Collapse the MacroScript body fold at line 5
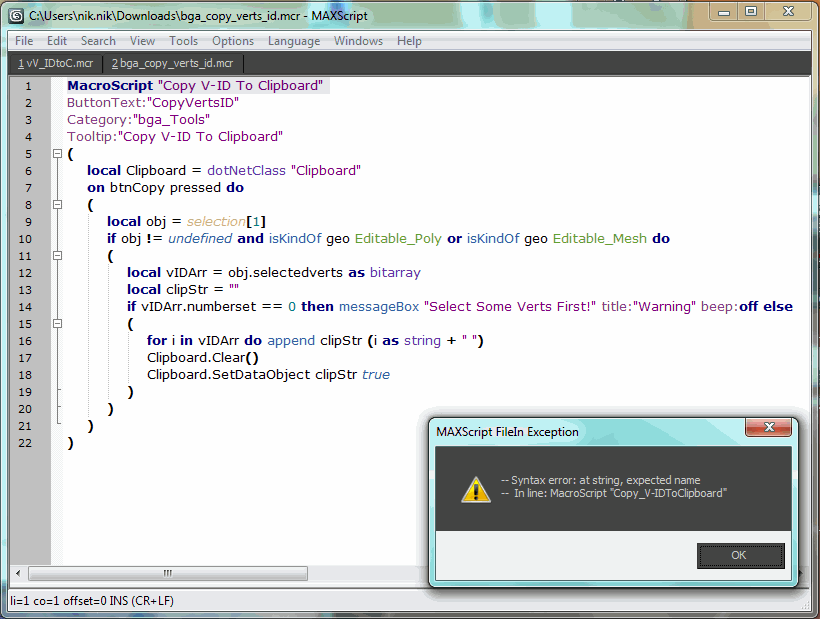This screenshot has width=820, height=619. pyautogui.click(x=57, y=153)
